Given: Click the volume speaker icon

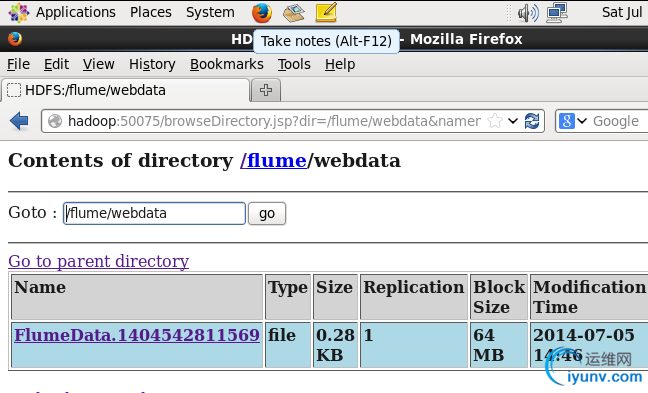Looking at the screenshot, I should (x=528, y=13).
